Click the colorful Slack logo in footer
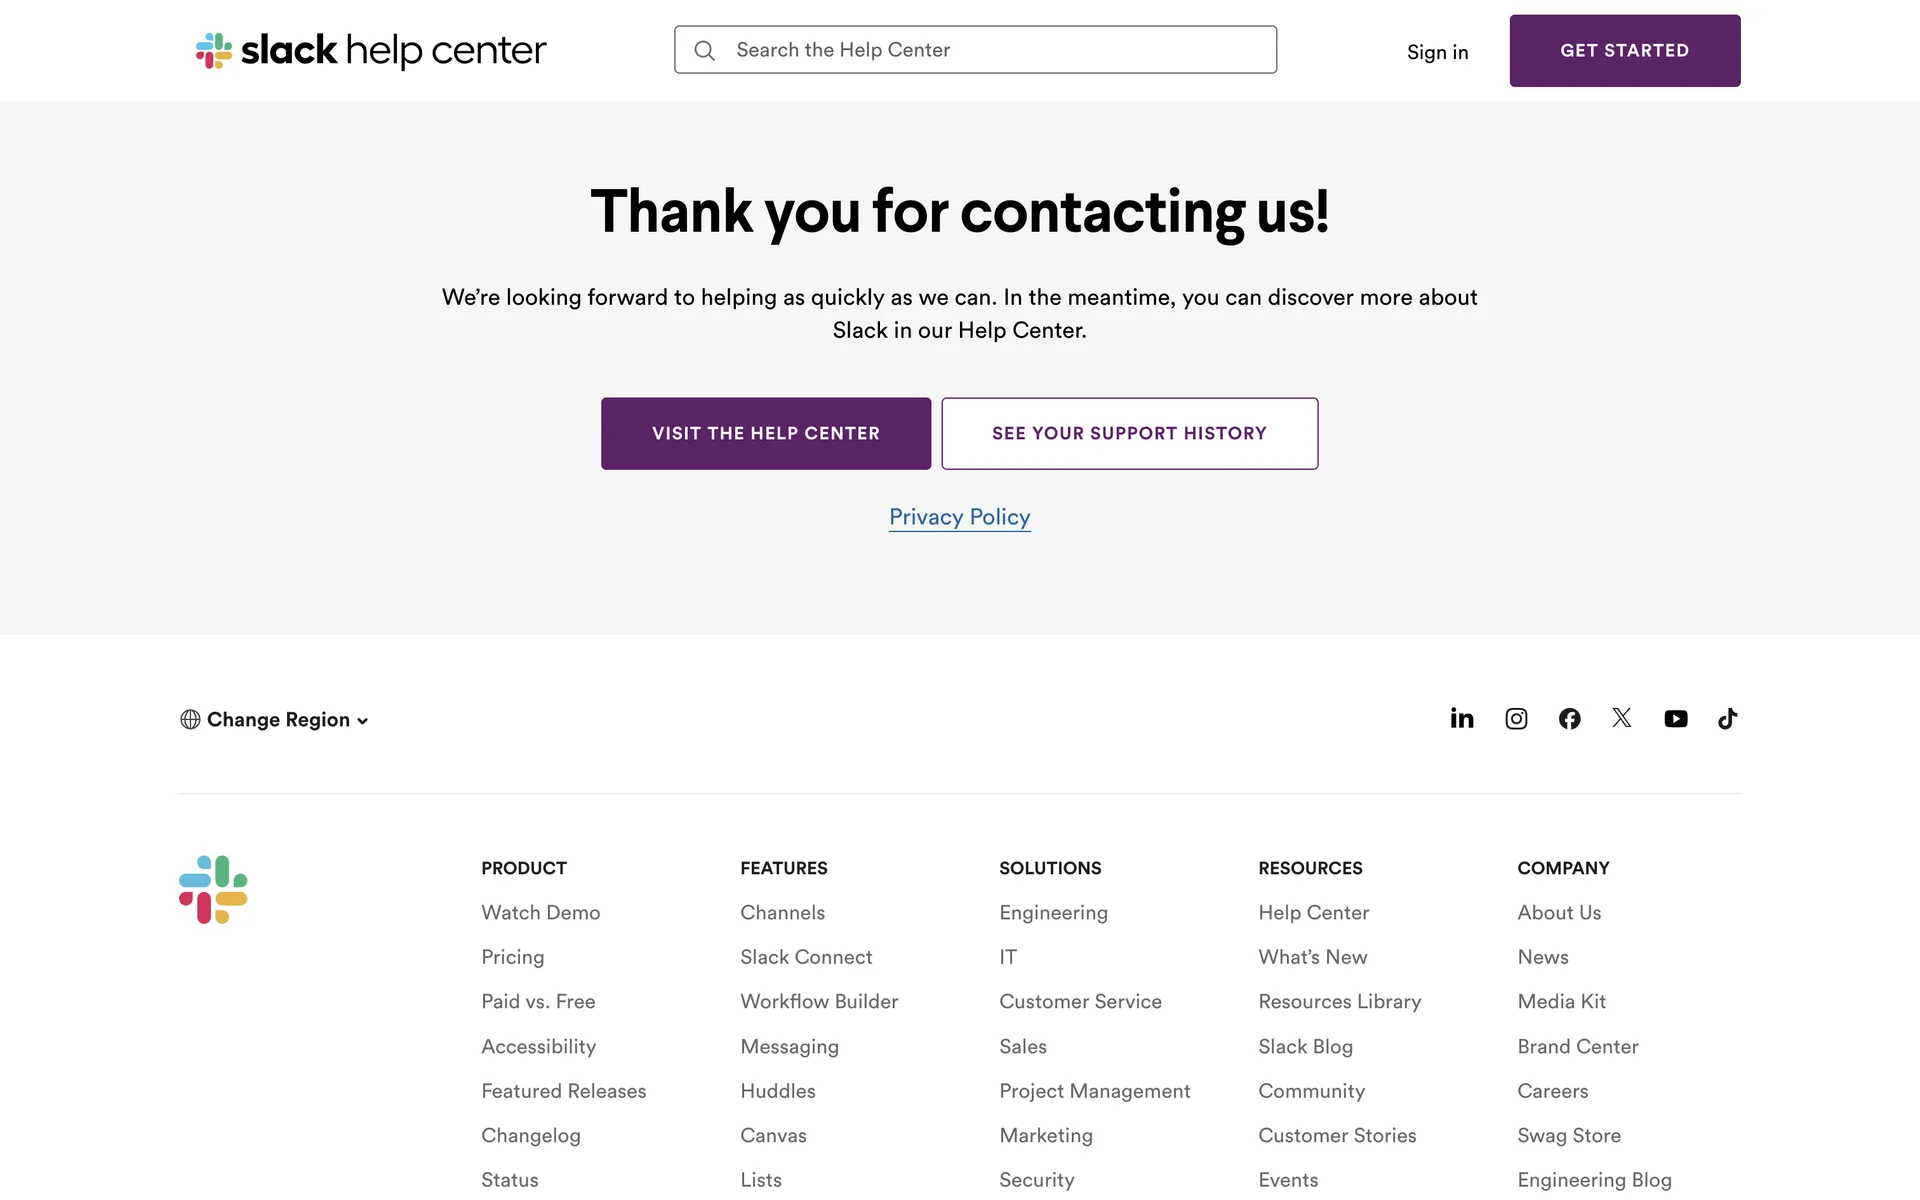Viewport: 1920px width, 1200px height. 213,889
